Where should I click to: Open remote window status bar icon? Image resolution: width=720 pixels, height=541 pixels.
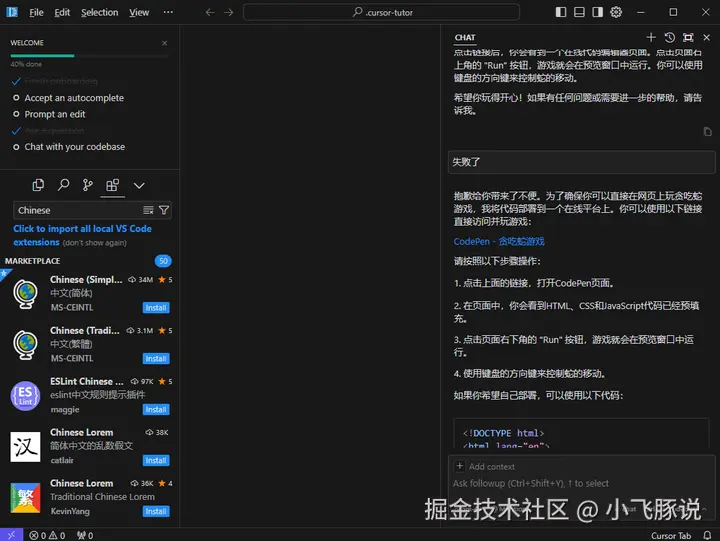click(x=11, y=535)
